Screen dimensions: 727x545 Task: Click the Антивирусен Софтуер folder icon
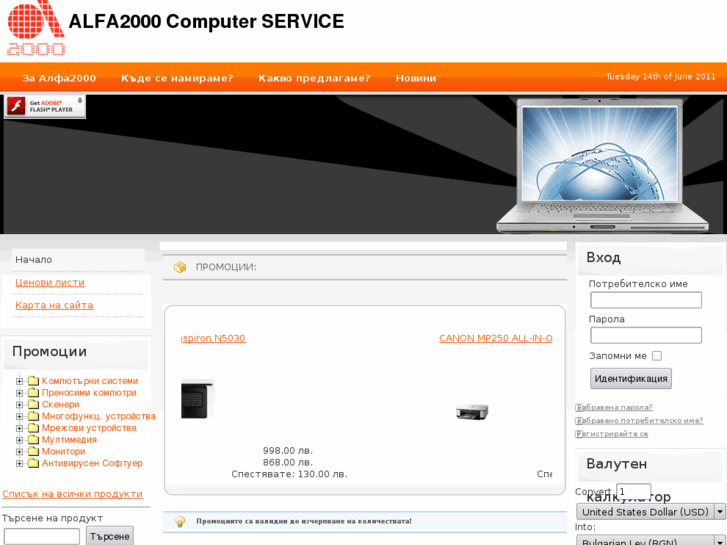tap(33, 463)
